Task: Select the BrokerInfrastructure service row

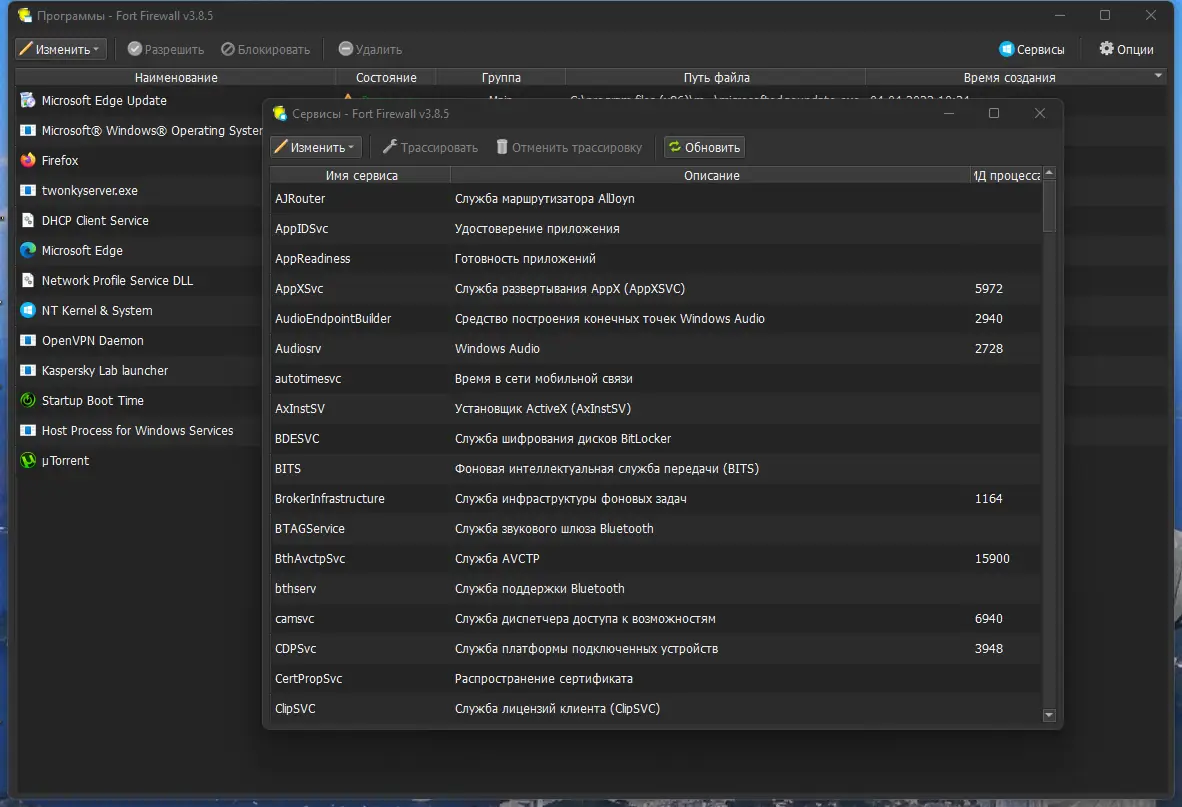Action: point(656,498)
